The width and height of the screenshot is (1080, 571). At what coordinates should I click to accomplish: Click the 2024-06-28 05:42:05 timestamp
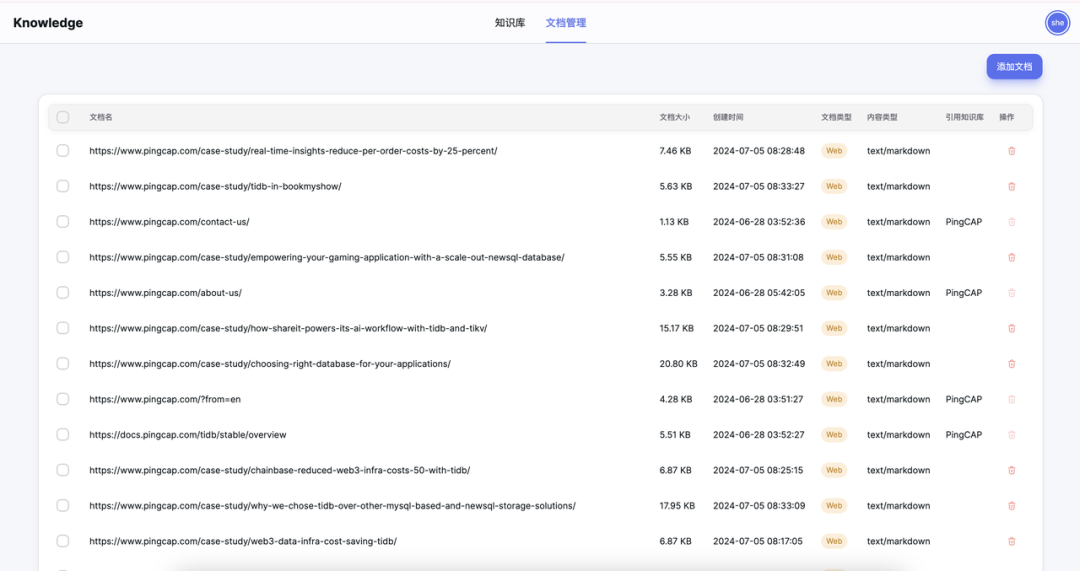759,293
